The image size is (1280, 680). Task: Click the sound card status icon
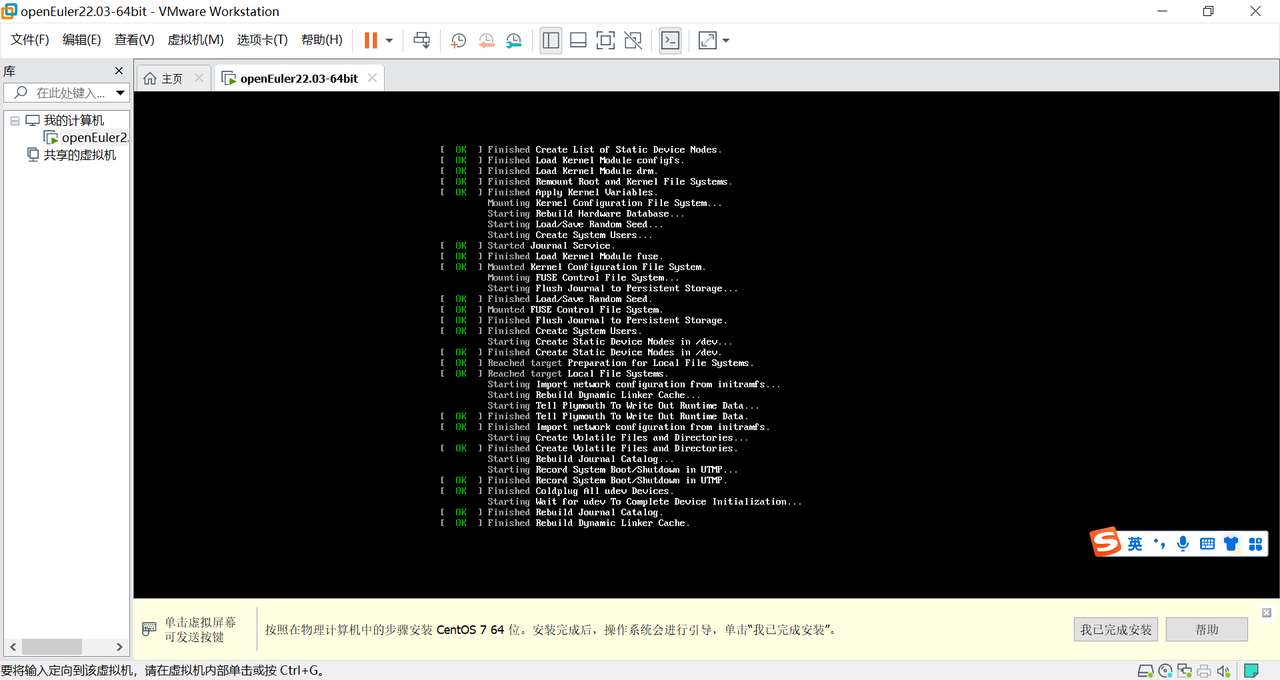pyautogui.click(x=1222, y=670)
